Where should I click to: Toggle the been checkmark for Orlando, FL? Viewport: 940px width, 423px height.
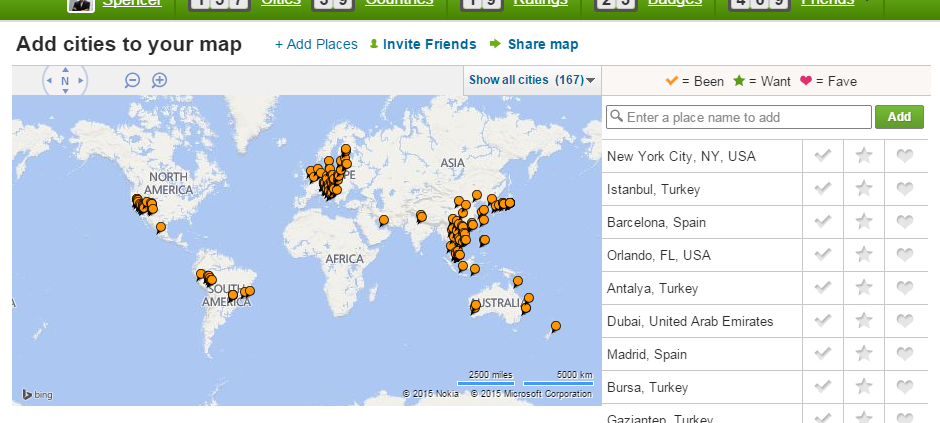pyautogui.click(x=823, y=255)
